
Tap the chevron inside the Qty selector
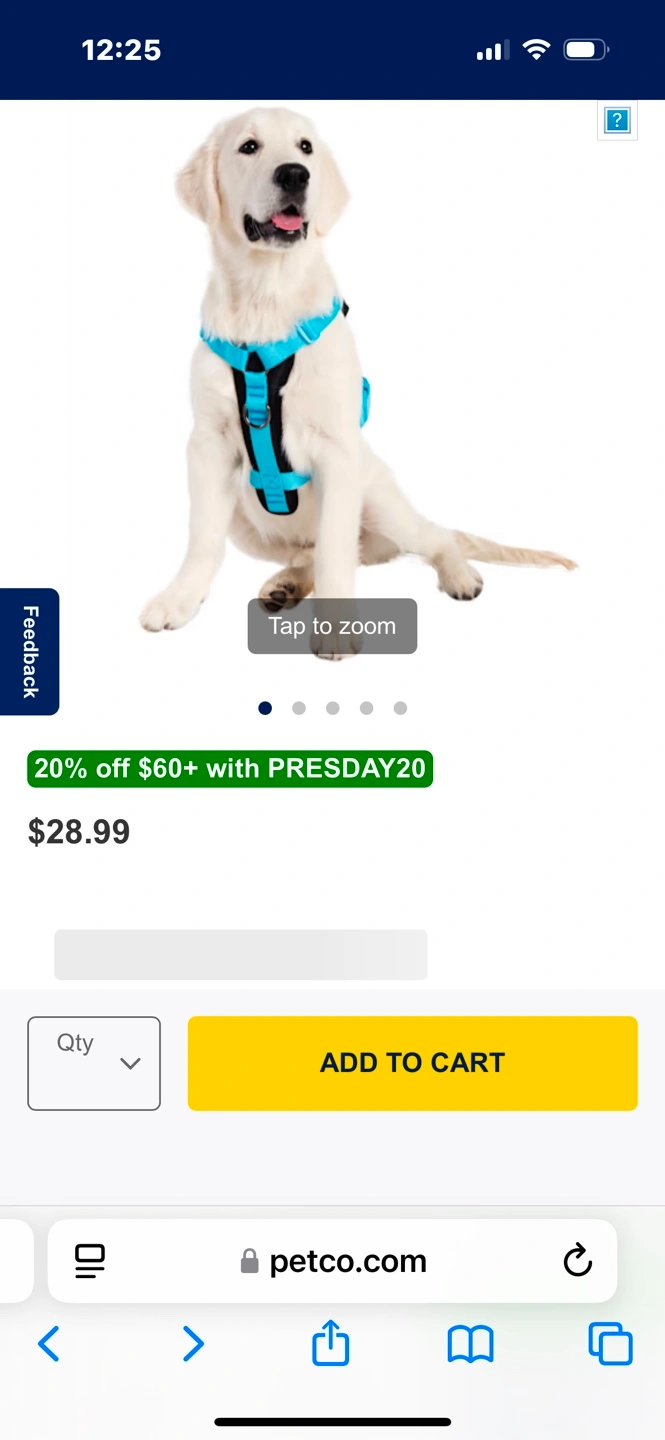coord(130,1064)
